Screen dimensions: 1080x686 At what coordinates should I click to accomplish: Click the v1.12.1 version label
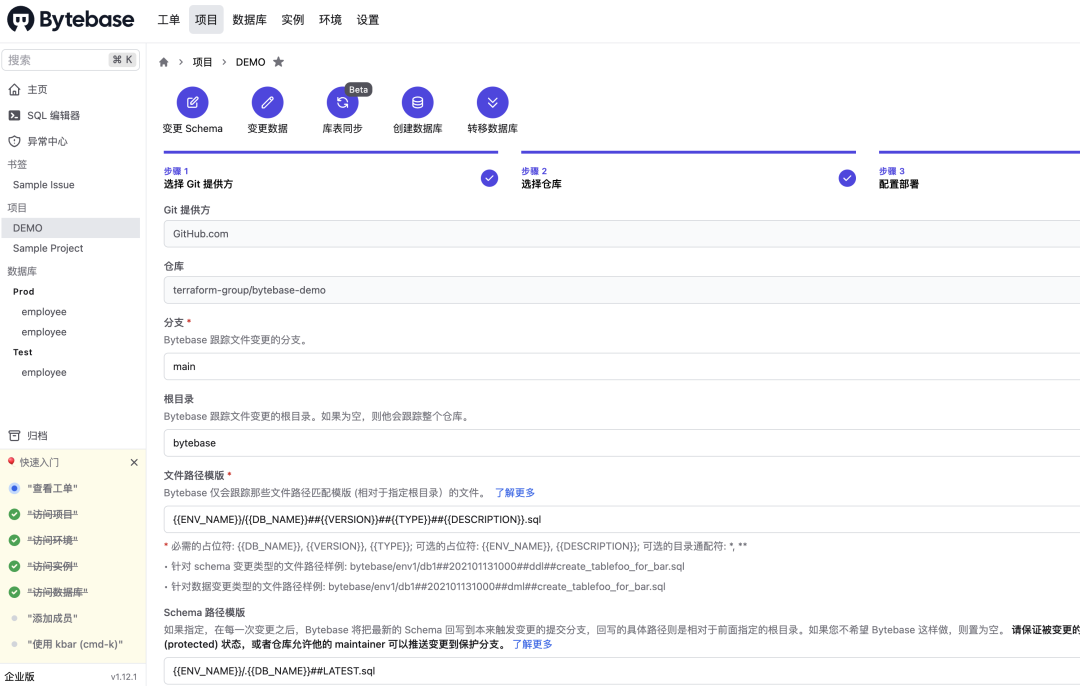(x=124, y=677)
